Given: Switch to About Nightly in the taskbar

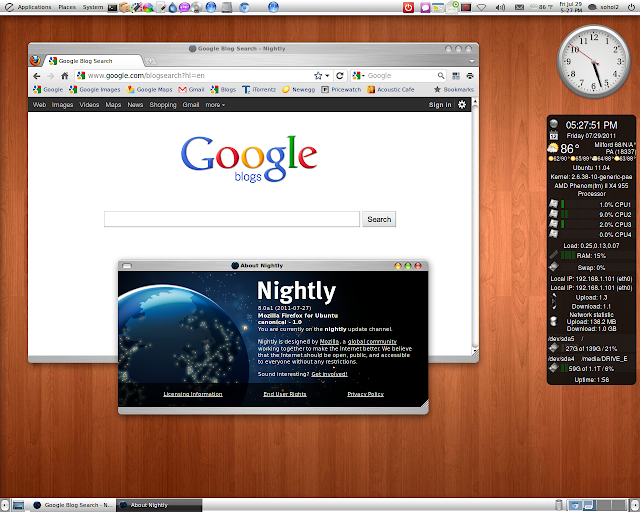Looking at the screenshot, I should tap(159, 505).
